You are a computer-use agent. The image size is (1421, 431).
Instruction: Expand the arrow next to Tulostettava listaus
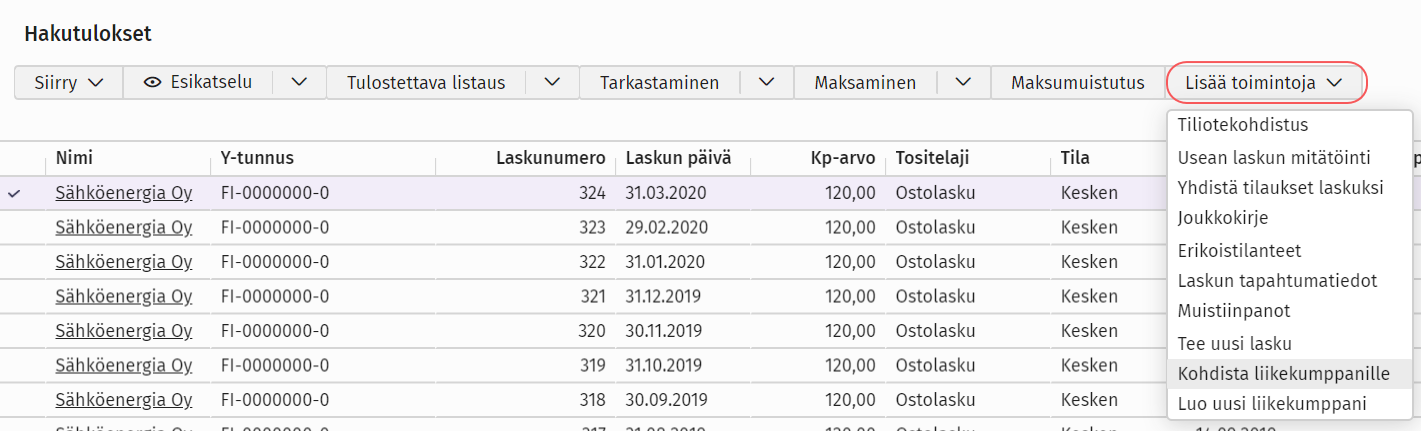[552, 83]
